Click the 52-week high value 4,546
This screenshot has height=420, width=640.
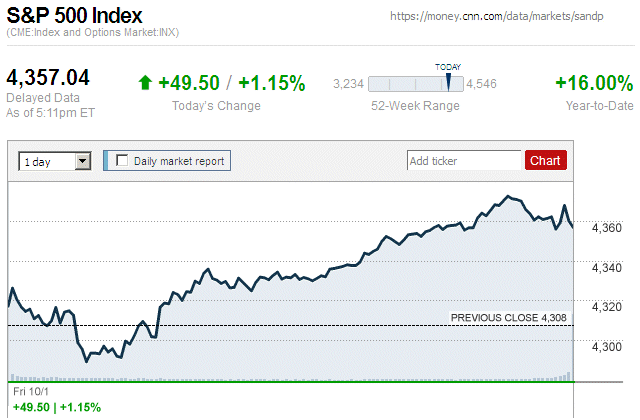click(482, 84)
